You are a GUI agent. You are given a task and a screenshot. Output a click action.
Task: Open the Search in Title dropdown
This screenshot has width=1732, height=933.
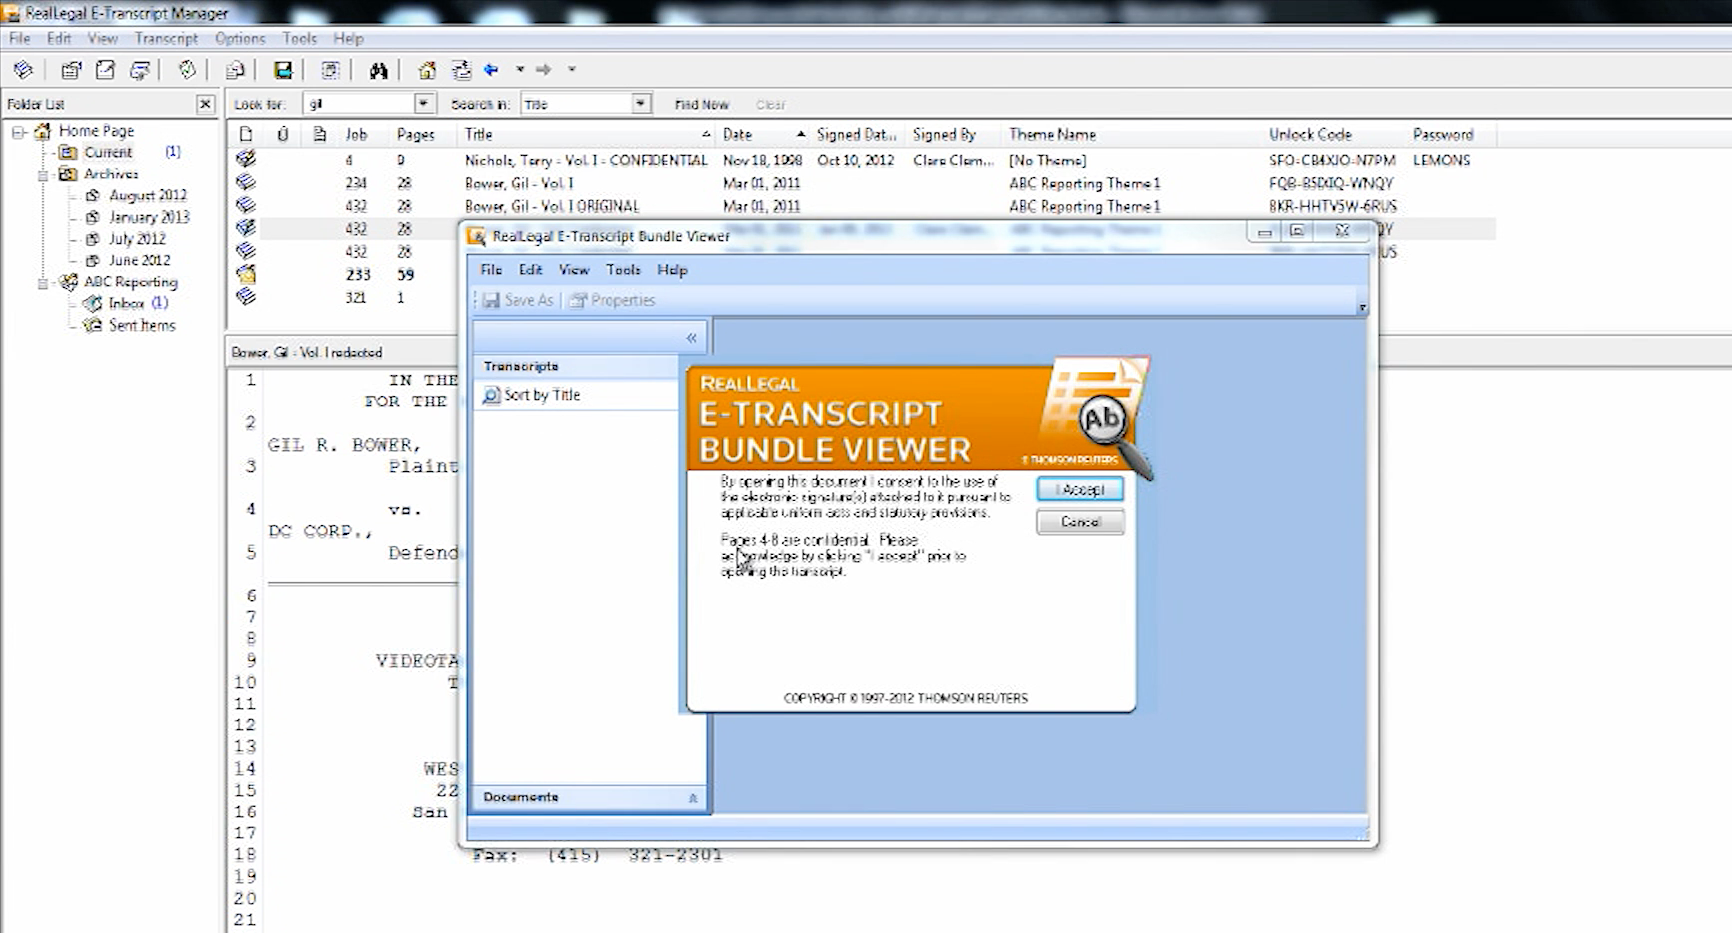coord(641,104)
